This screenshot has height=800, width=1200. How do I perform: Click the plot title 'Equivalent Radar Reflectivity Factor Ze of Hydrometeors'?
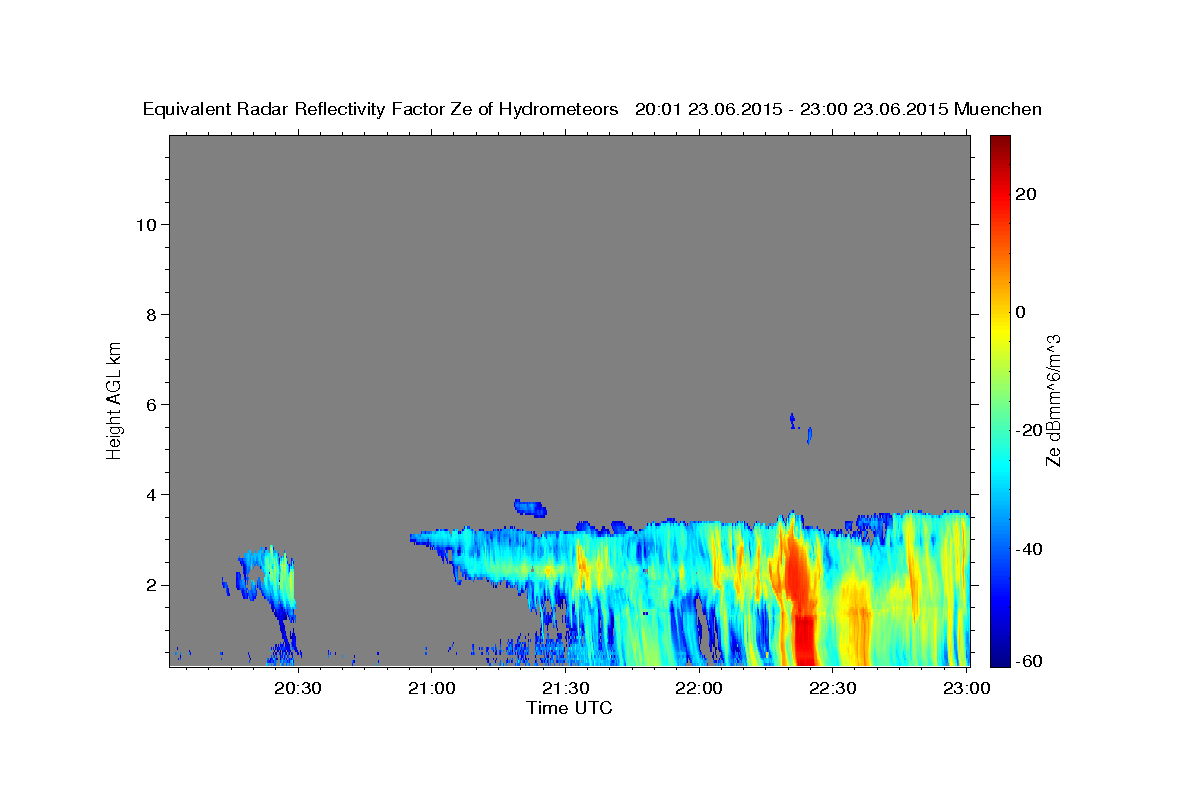click(381, 109)
